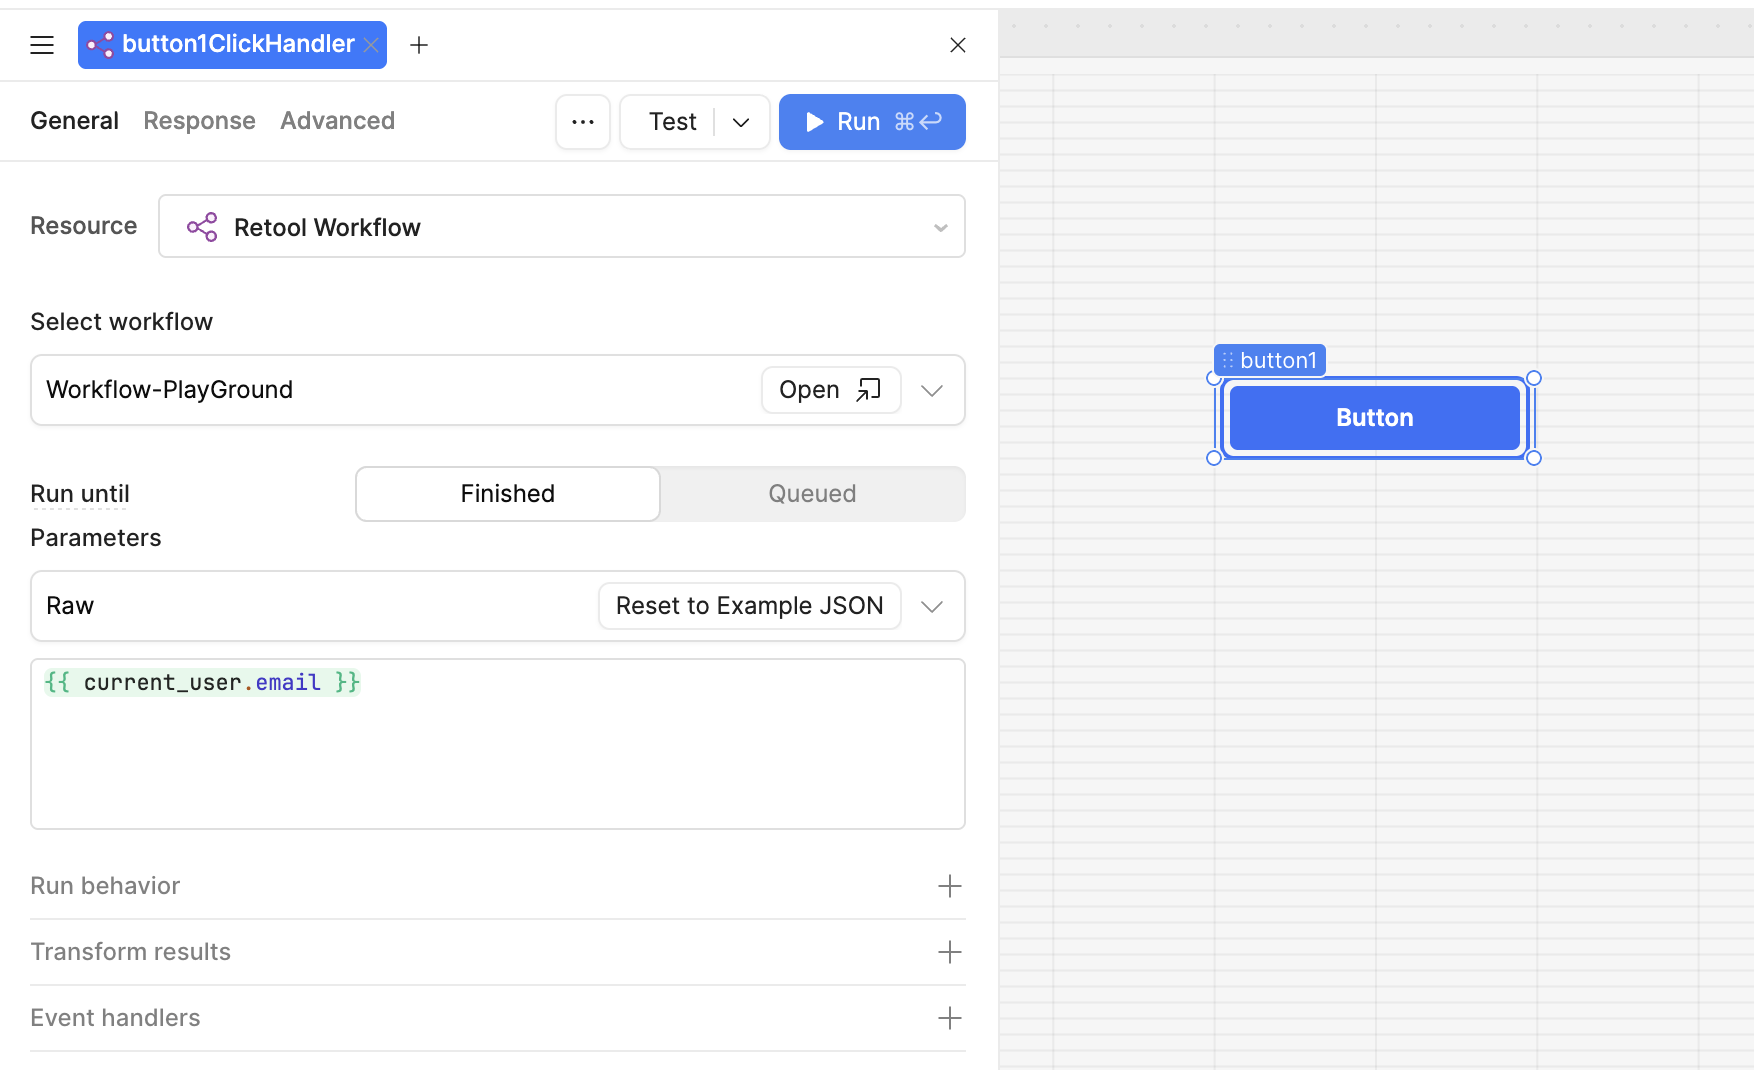Close the query editor panel
This screenshot has height=1070, width=1754.
pos(957,45)
